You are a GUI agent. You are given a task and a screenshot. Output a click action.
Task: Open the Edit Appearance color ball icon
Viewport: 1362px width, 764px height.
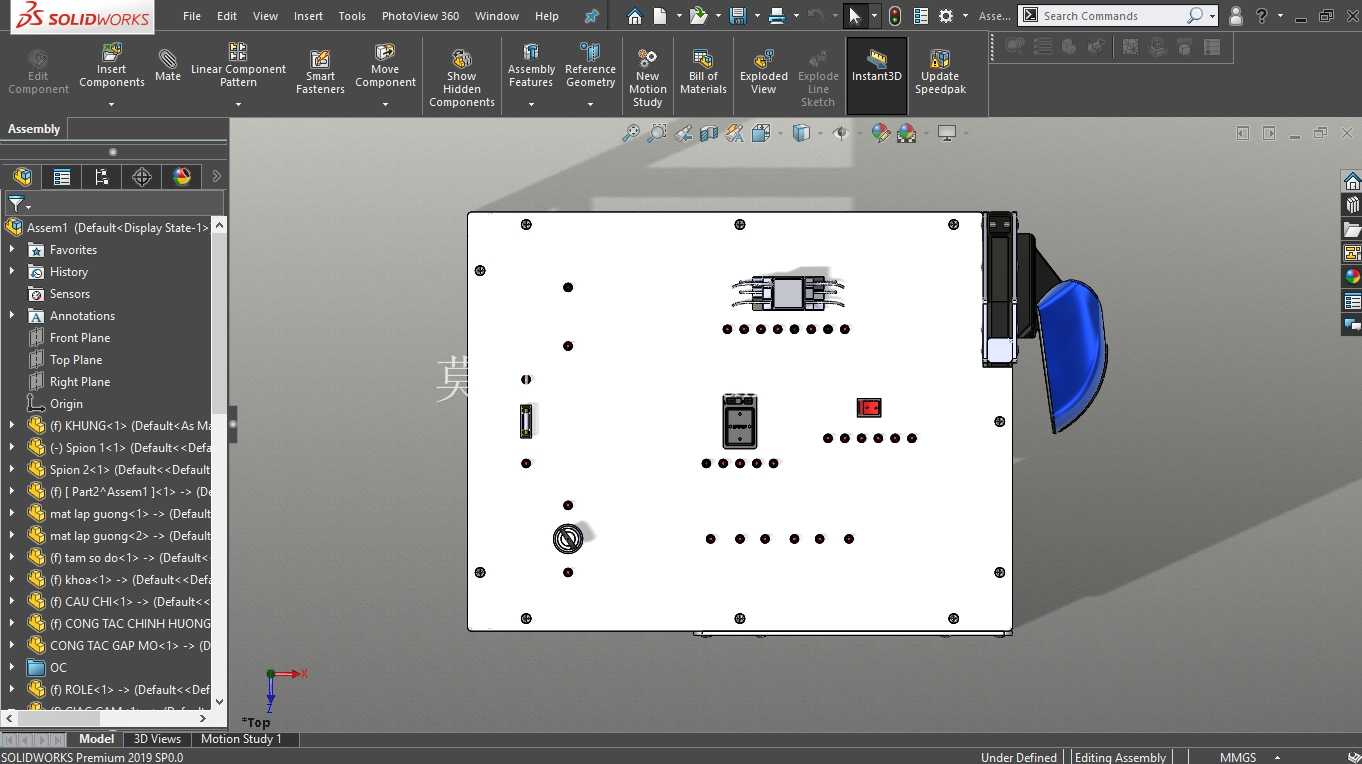tap(880, 133)
